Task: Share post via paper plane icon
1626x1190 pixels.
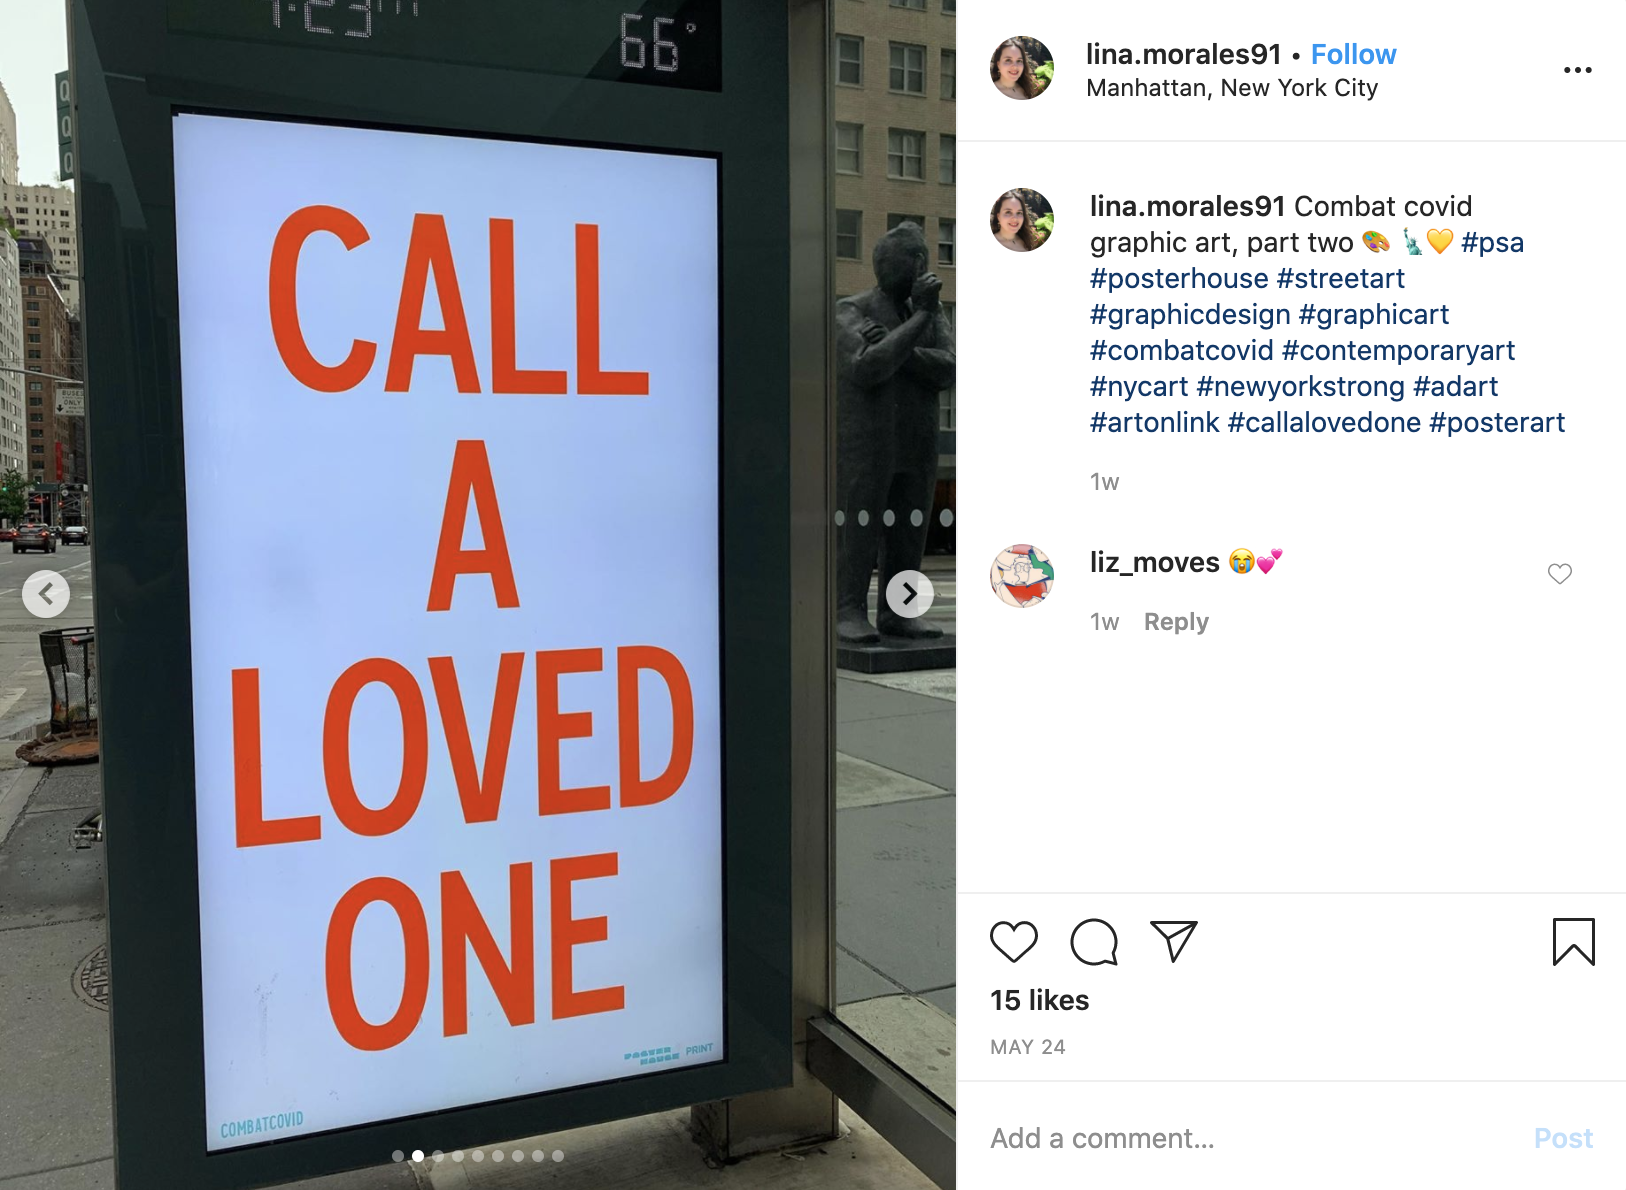Action: pyautogui.click(x=1174, y=941)
